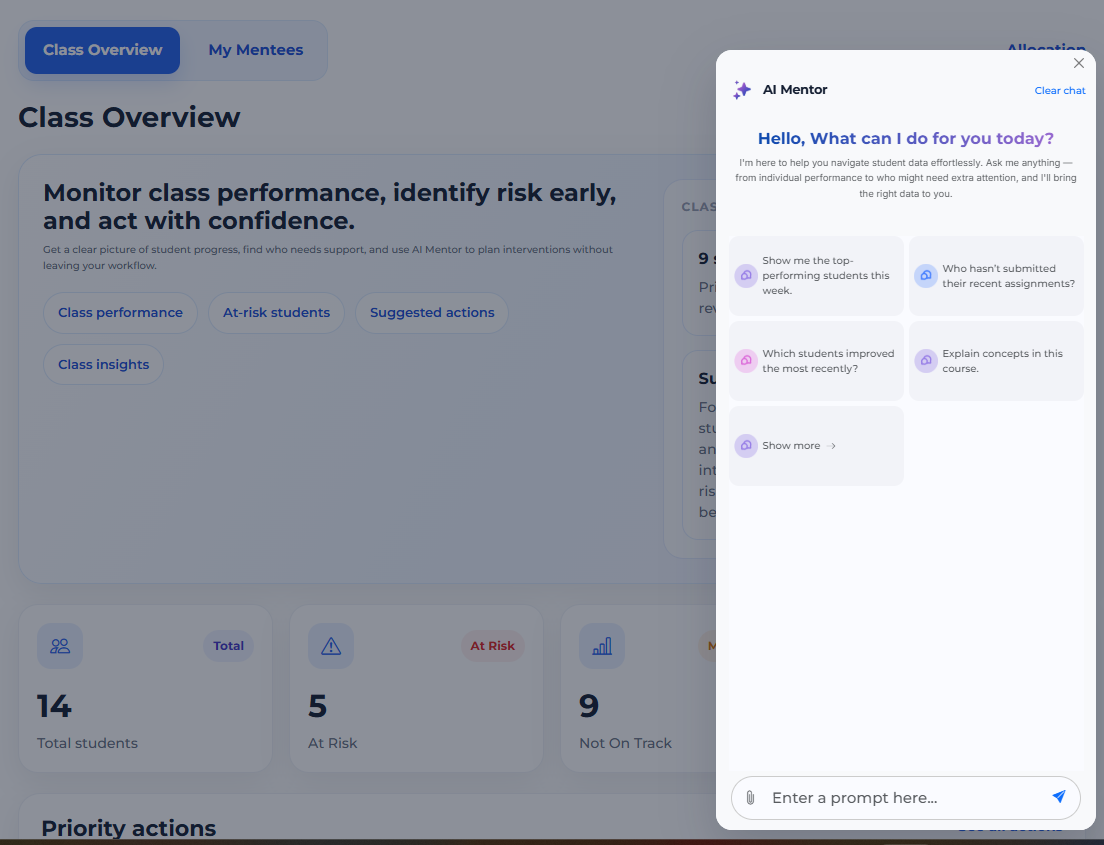Click the At Risk warning triangle icon
This screenshot has height=845, width=1104.
(x=331, y=646)
